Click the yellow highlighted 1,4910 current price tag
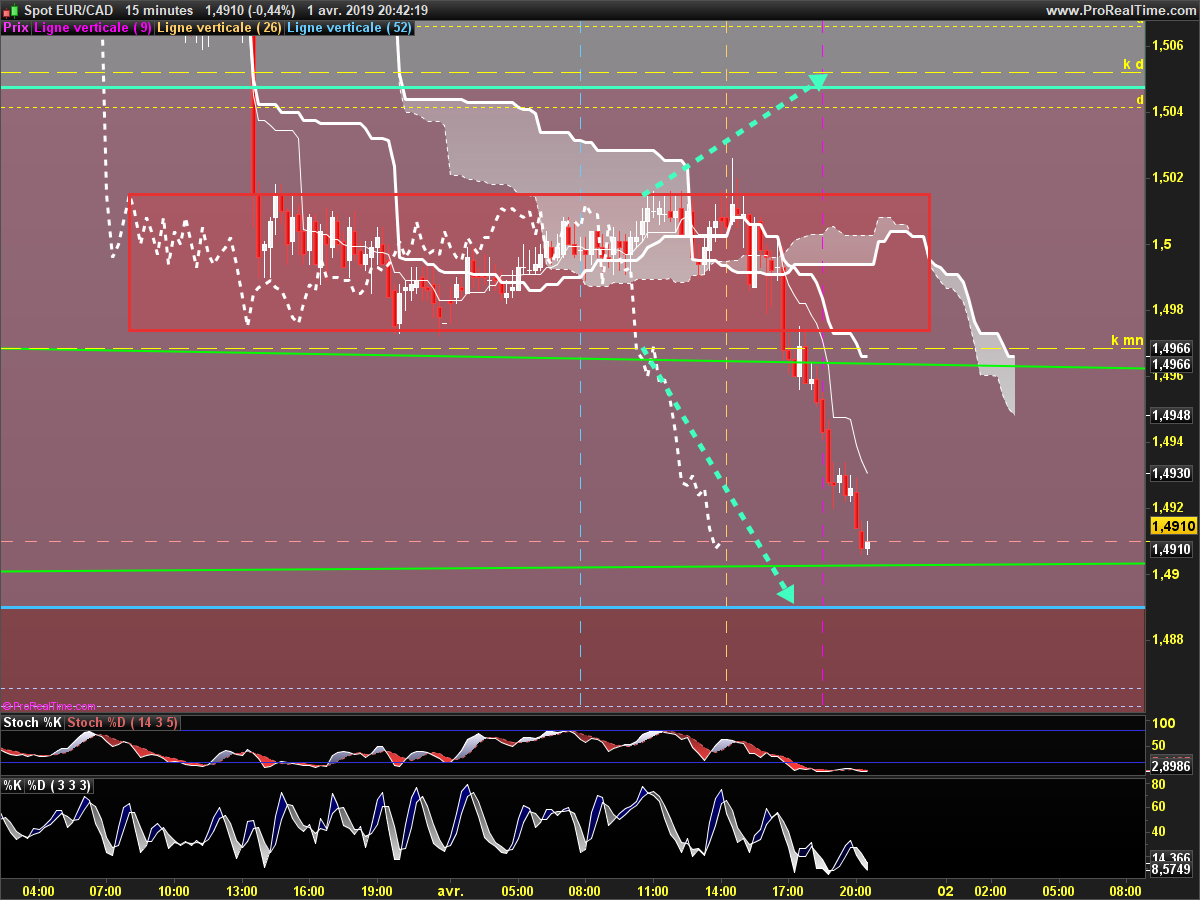 [1173, 526]
